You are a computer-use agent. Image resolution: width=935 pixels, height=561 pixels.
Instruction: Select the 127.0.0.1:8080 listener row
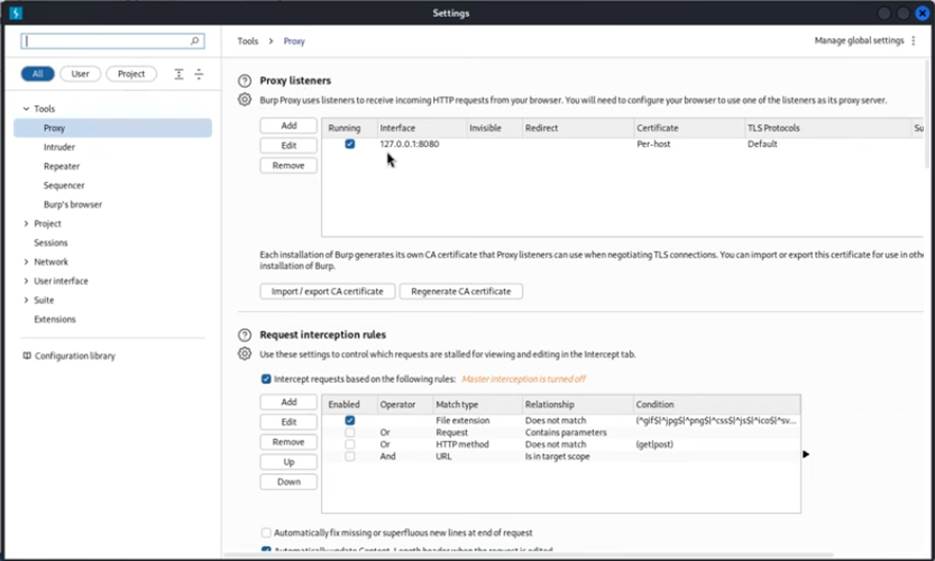[x=623, y=144]
